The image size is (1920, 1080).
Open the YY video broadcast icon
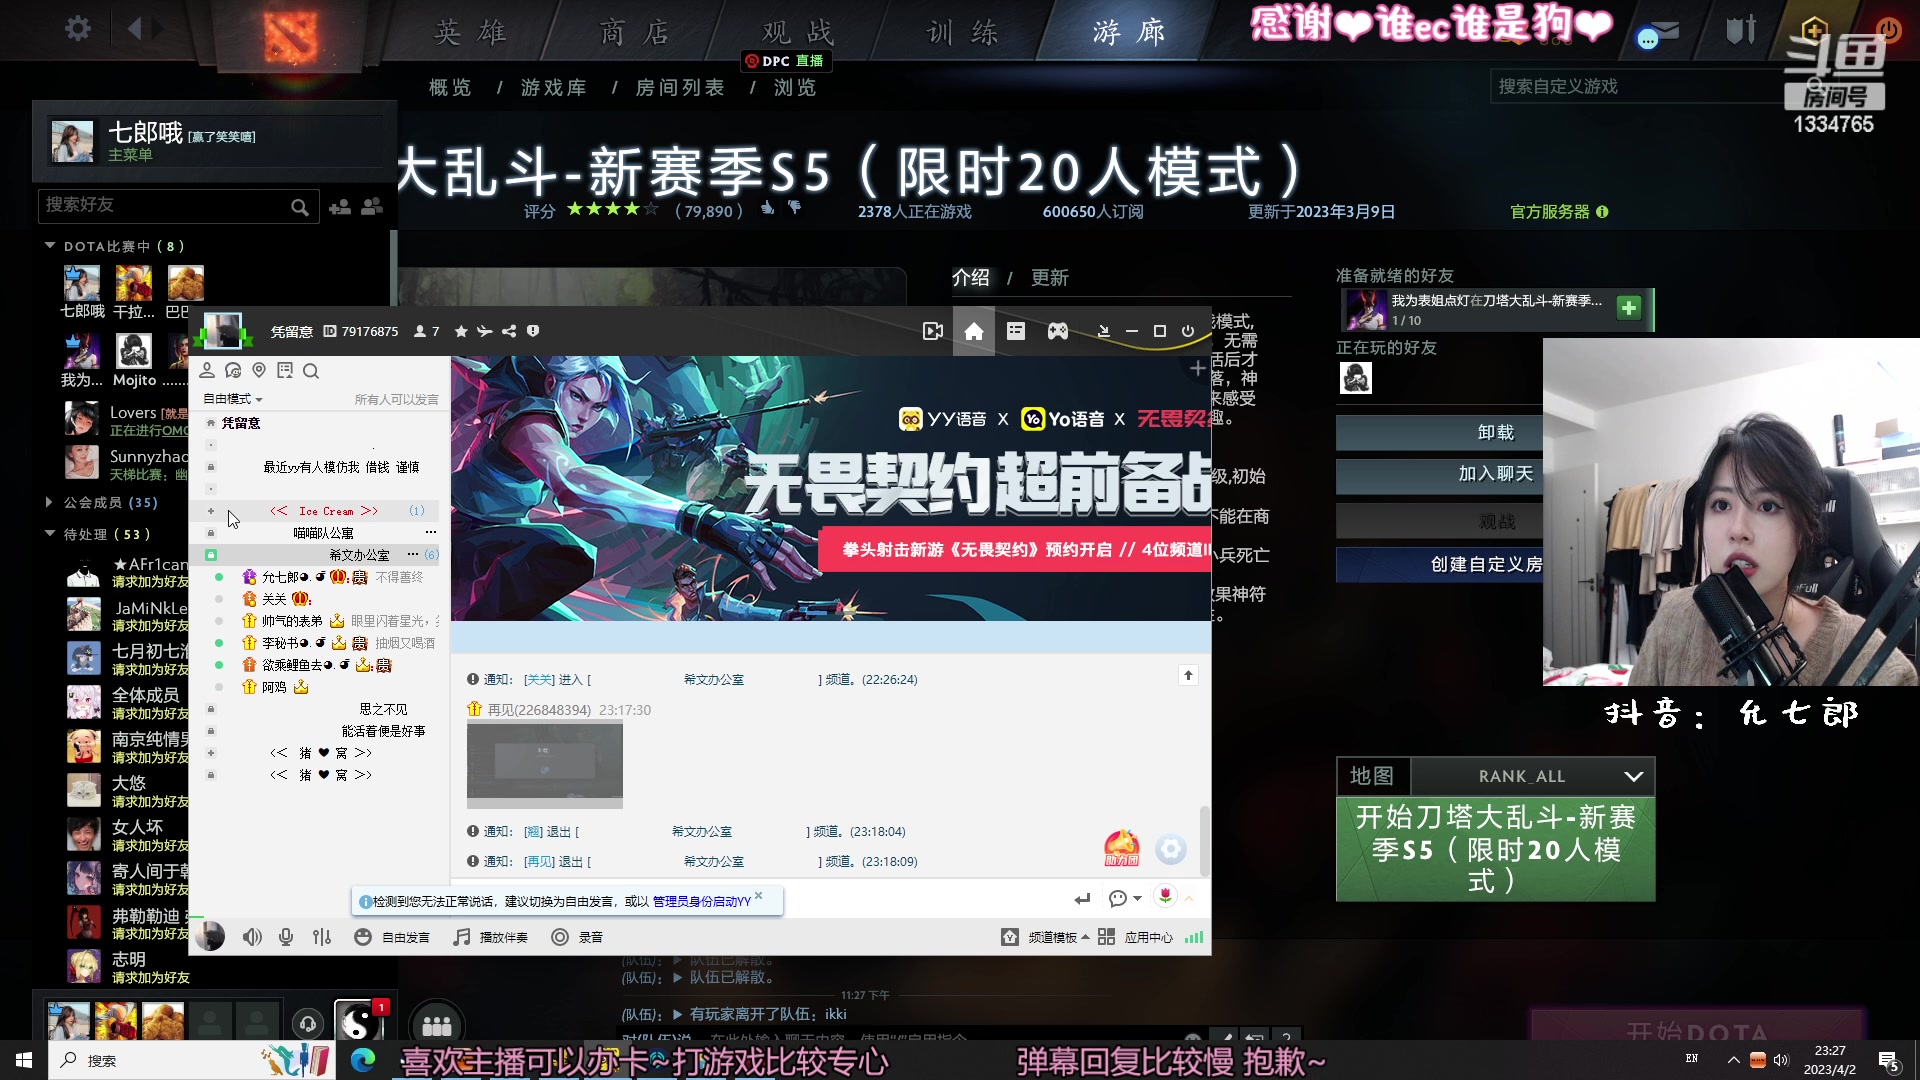[933, 331]
